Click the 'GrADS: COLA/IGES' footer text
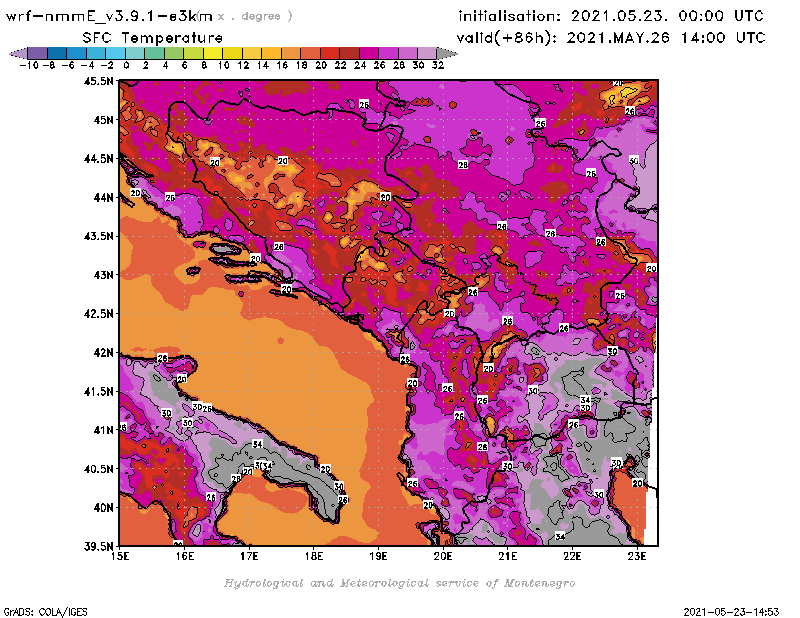 pyautogui.click(x=46, y=612)
